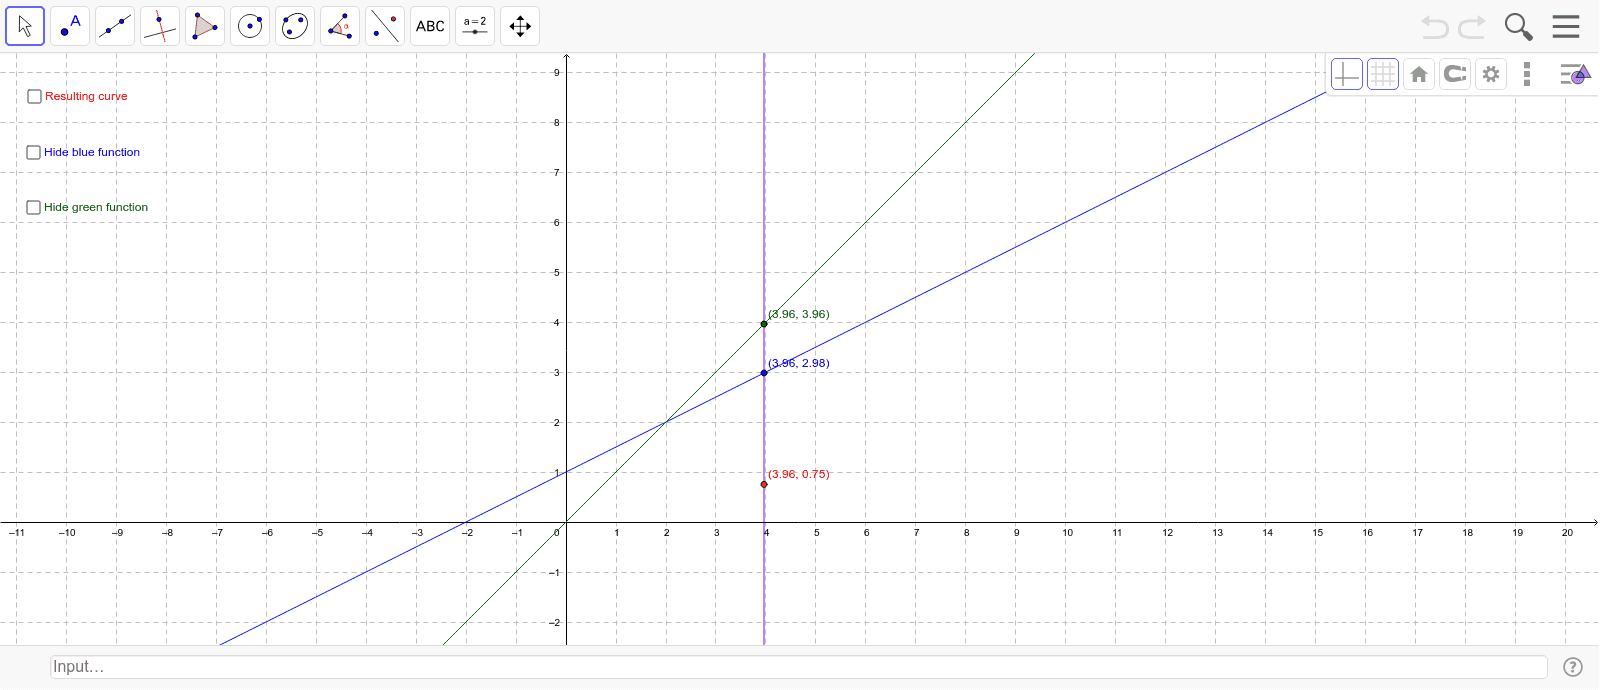Select the a=2 Slider tool
Image resolution: width=1600 pixels, height=690 pixels.
click(x=475, y=26)
